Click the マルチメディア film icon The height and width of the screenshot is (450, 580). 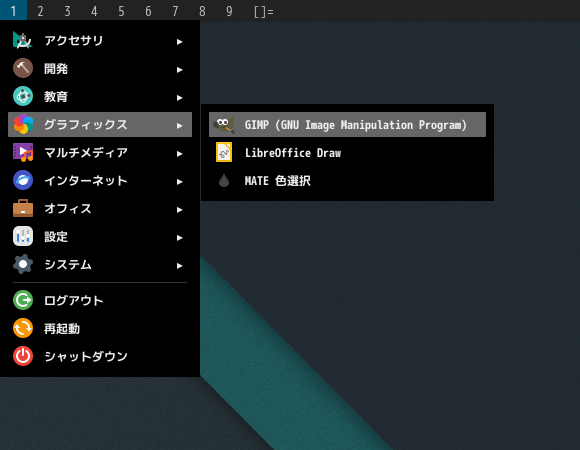click(x=23, y=152)
